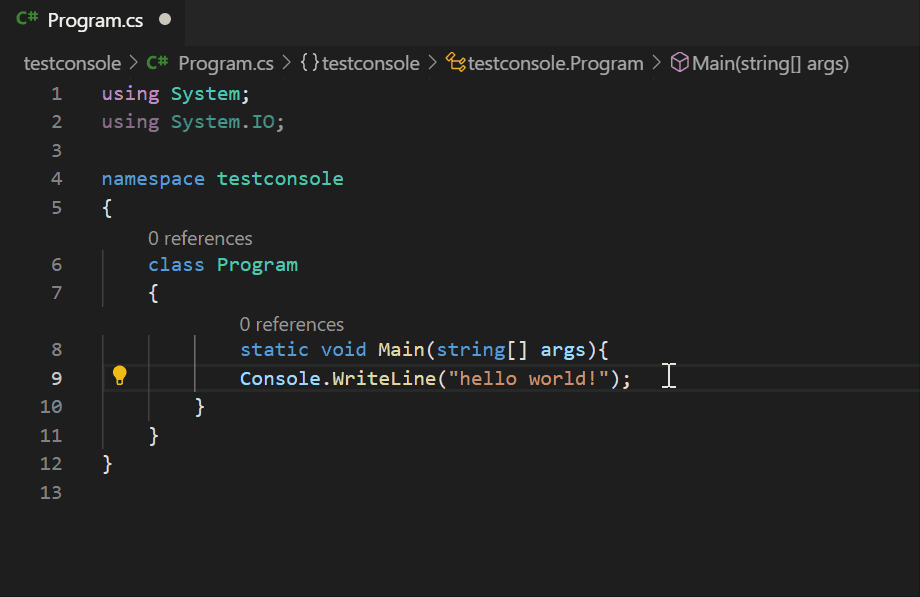Viewport: 920px width, 597px height.
Task: Click the class symbol icon before testconsole.Program
Action: [455, 62]
